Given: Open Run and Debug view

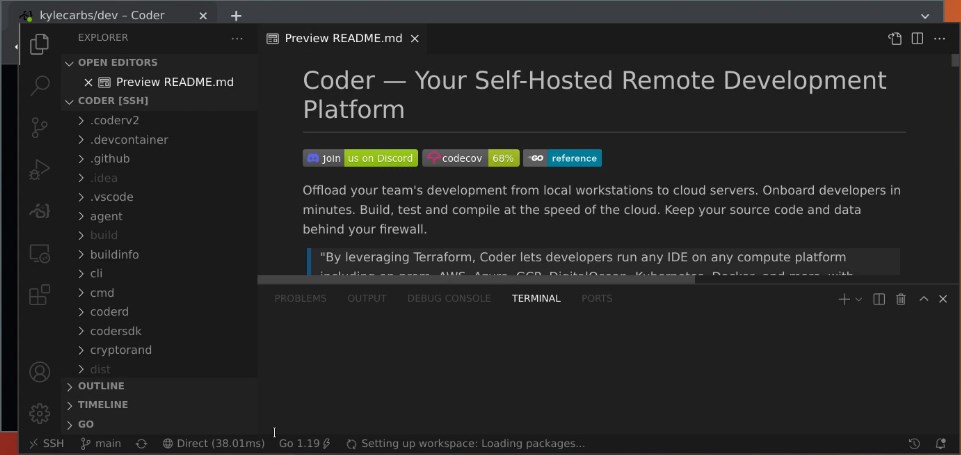Looking at the screenshot, I should pos(39,170).
